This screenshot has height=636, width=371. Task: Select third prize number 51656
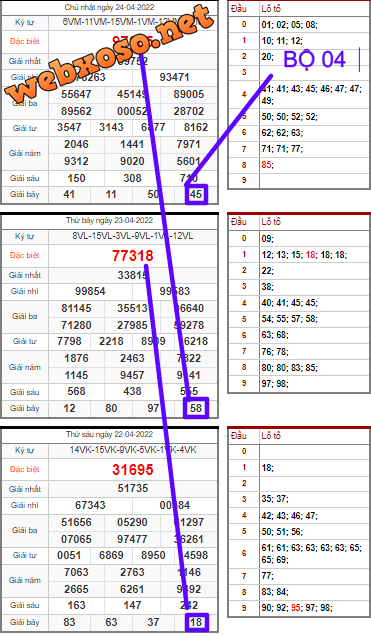click(x=76, y=522)
